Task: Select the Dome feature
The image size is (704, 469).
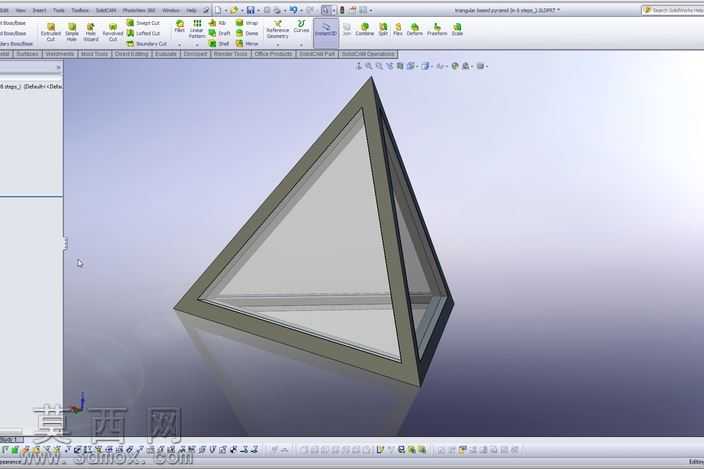Action: coord(247,33)
